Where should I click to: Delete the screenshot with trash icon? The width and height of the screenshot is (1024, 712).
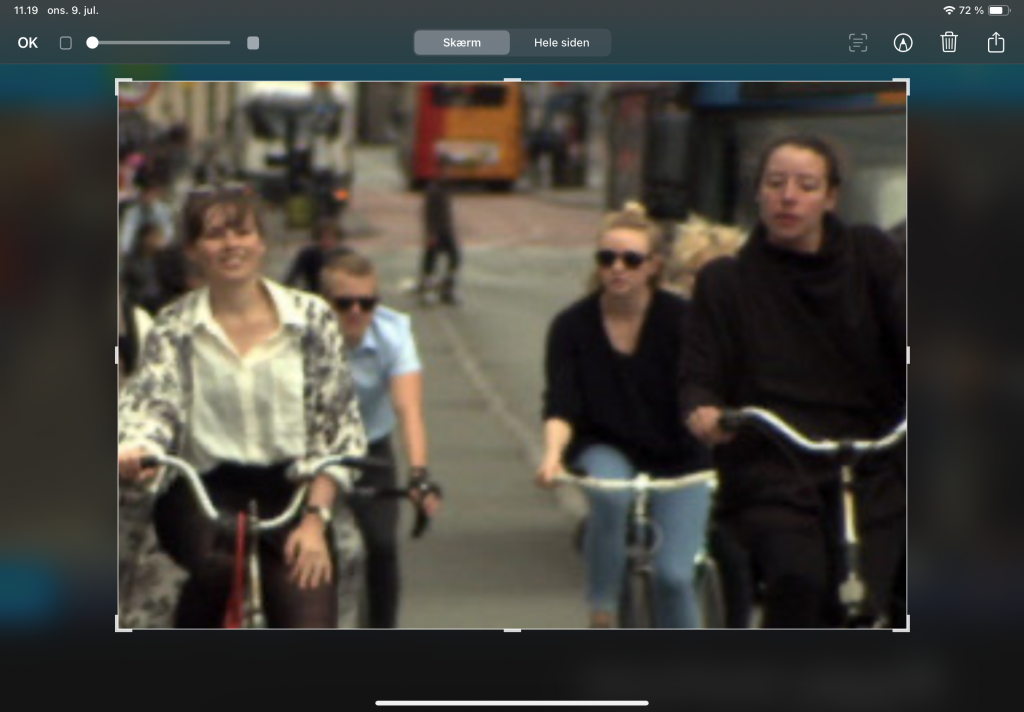[x=949, y=42]
